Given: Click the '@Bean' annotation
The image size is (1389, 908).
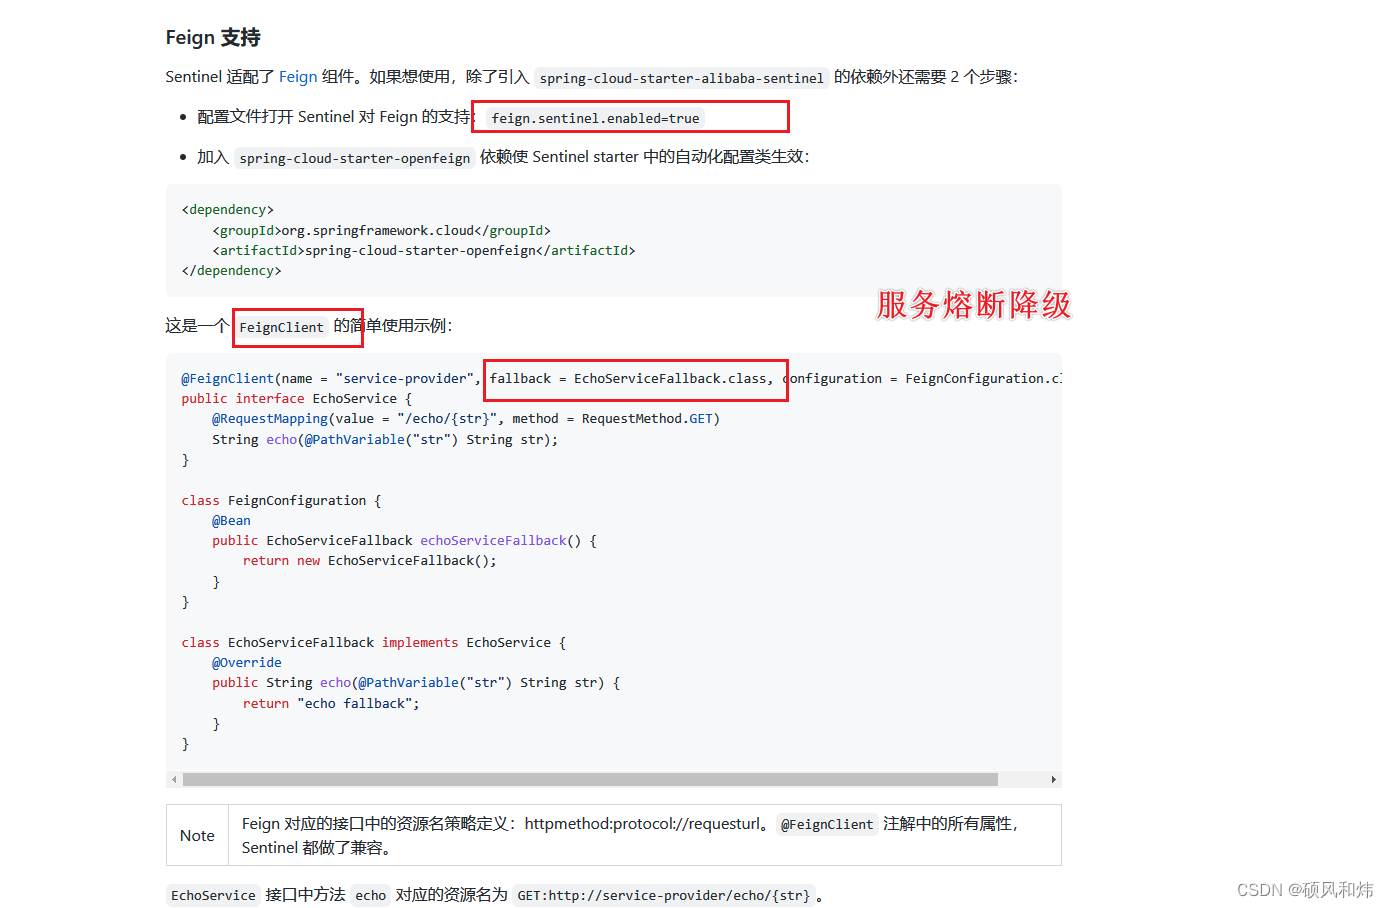Looking at the screenshot, I should (231, 521).
